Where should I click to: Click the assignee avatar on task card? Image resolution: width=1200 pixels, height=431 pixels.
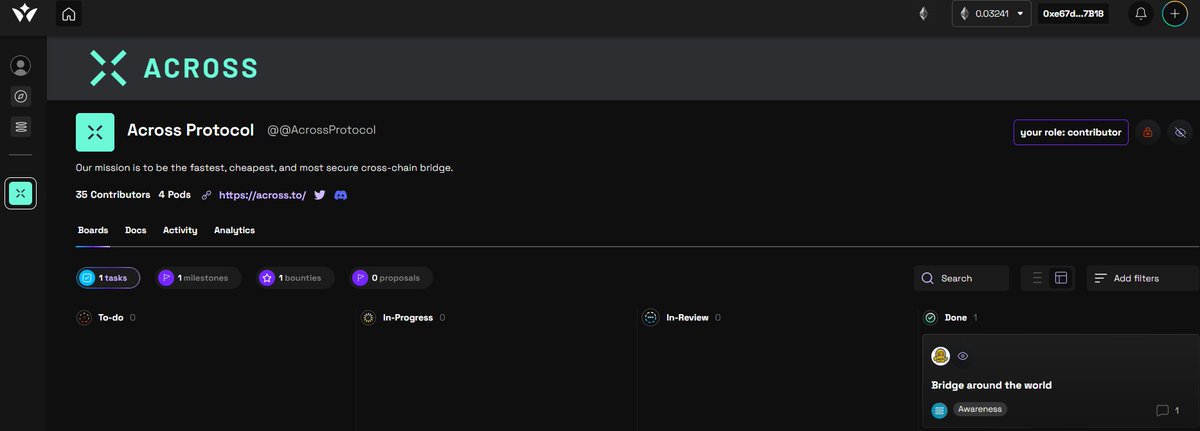point(940,356)
